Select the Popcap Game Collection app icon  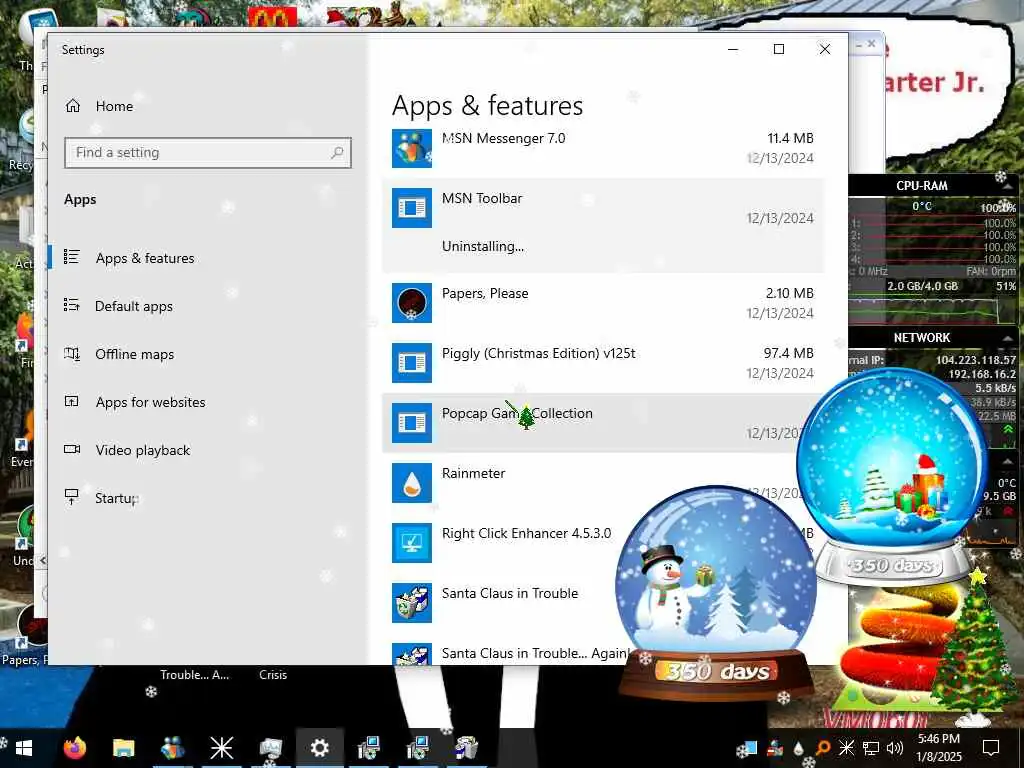pos(411,423)
